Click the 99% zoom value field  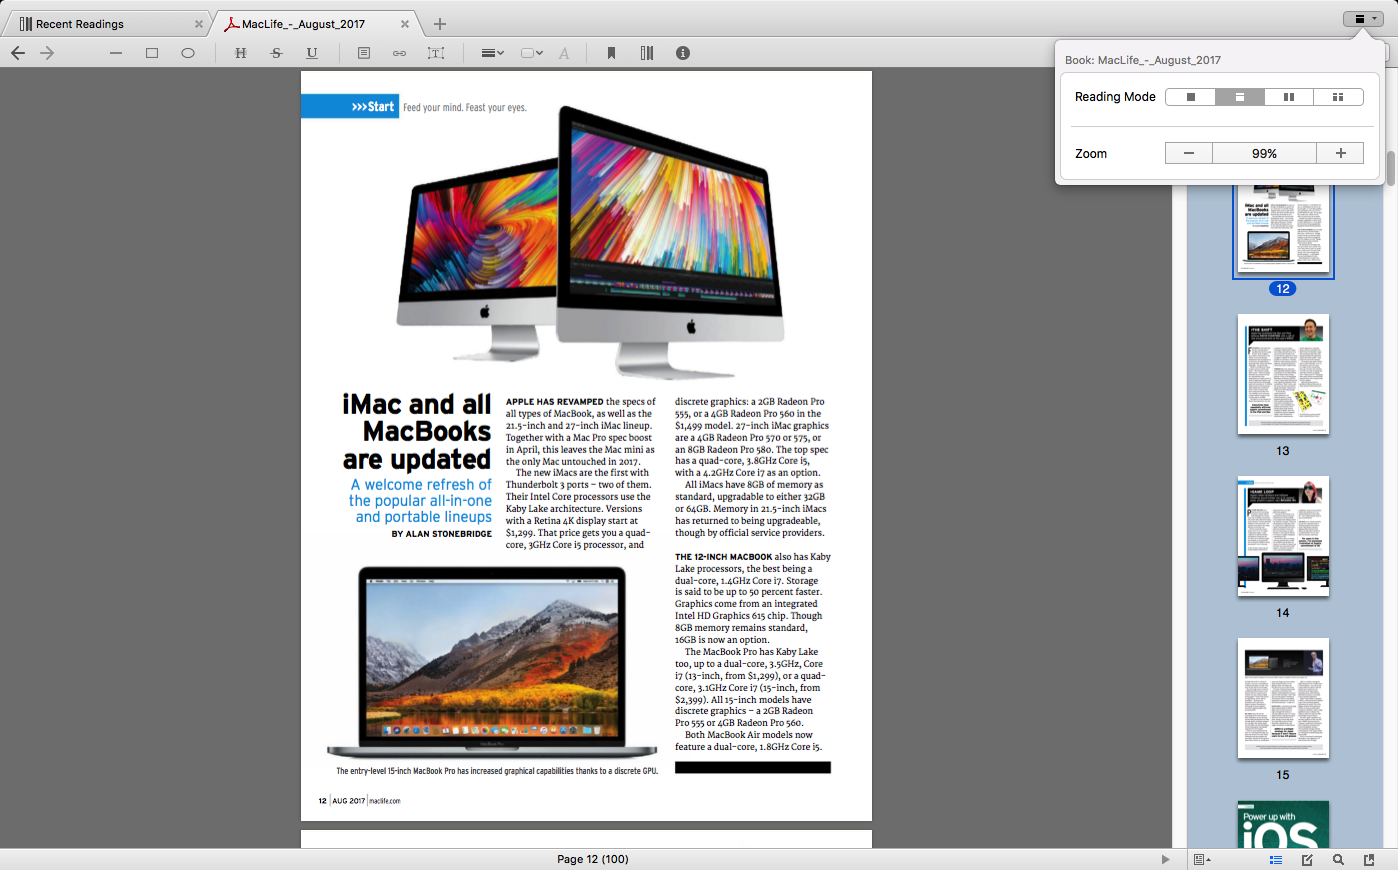tap(1265, 153)
